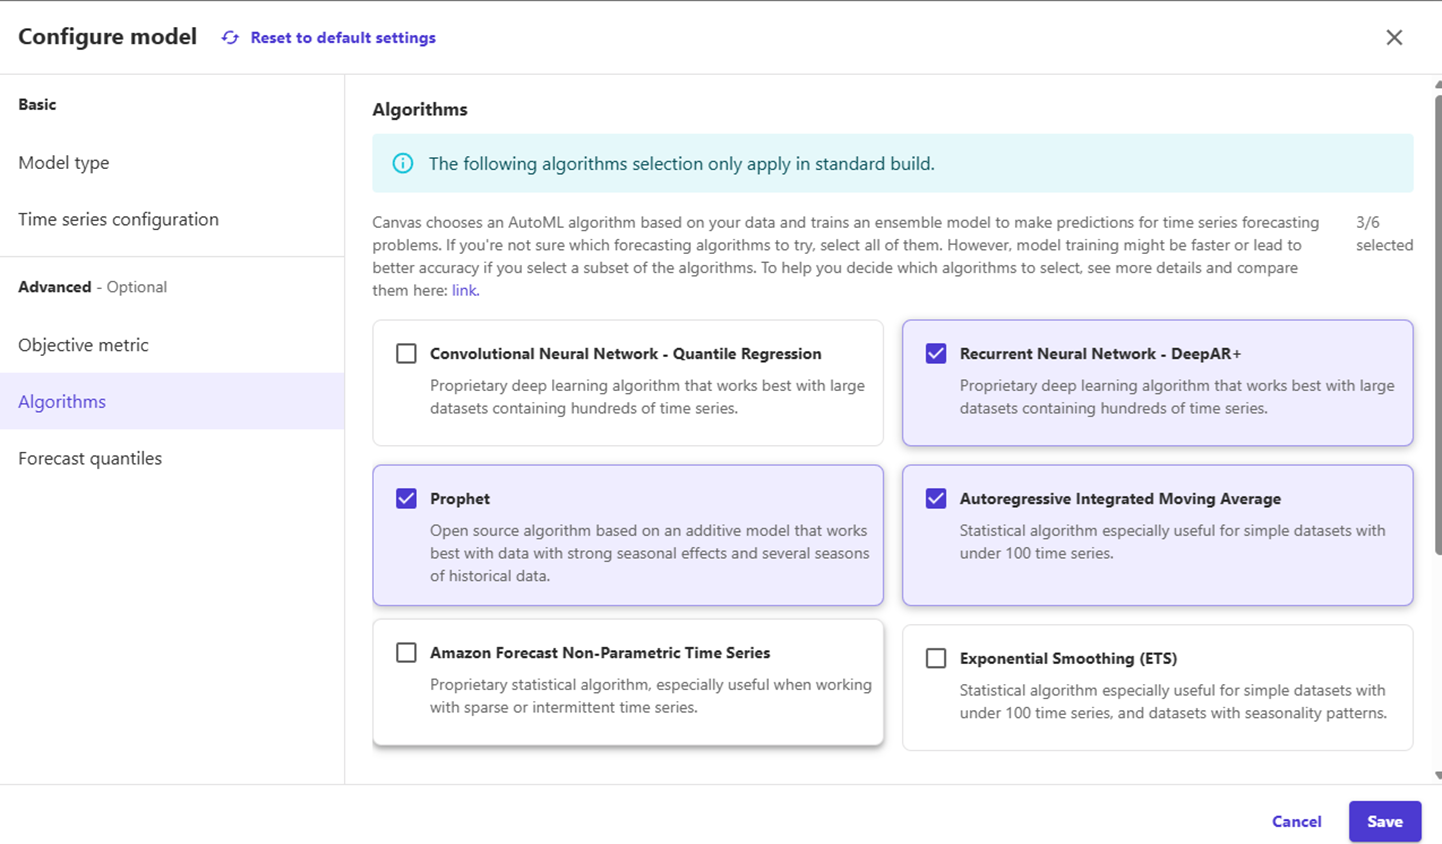This screenshot has width=1442, height=844.
Task: Open the Model type section
Action: pyautogui.click(x=64, y=162)
